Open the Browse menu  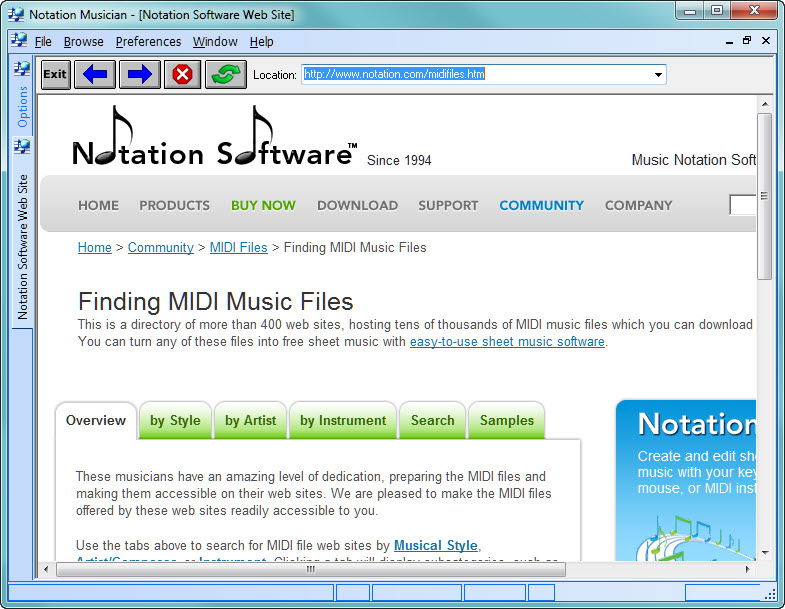pyautogui.click(x=83, y=42)
